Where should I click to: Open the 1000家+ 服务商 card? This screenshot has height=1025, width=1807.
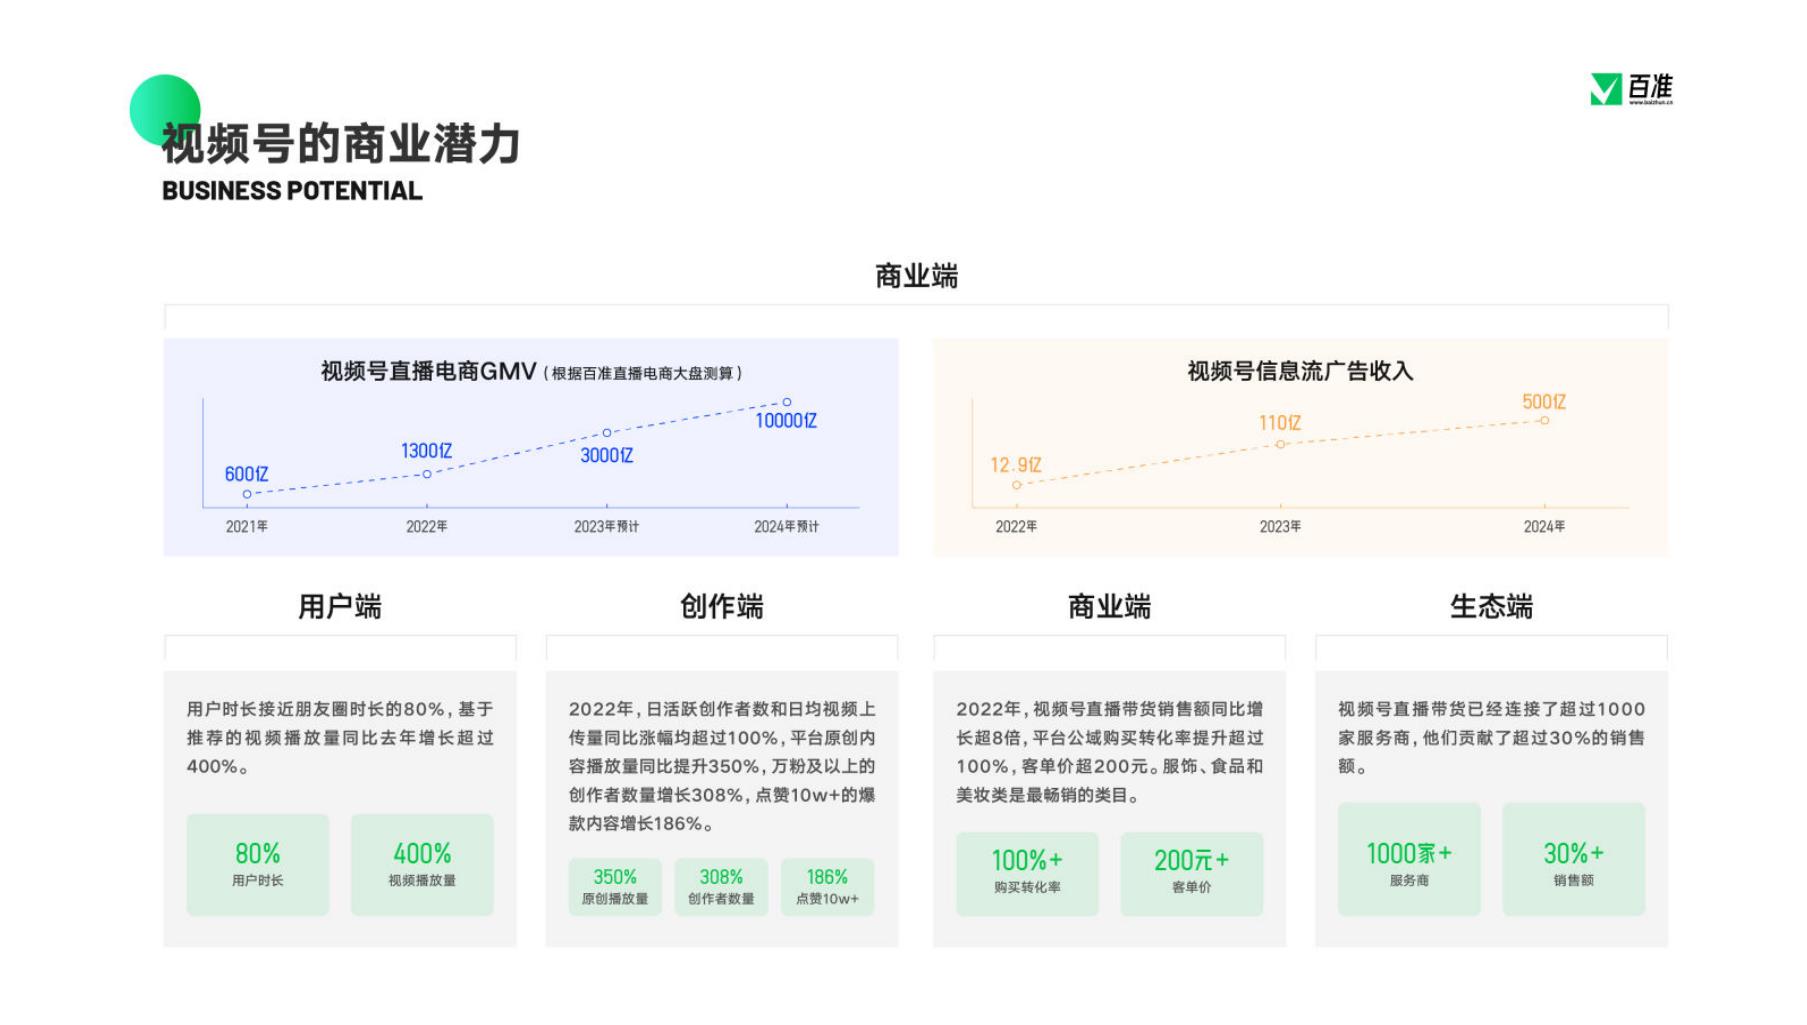pos(1409,859)
